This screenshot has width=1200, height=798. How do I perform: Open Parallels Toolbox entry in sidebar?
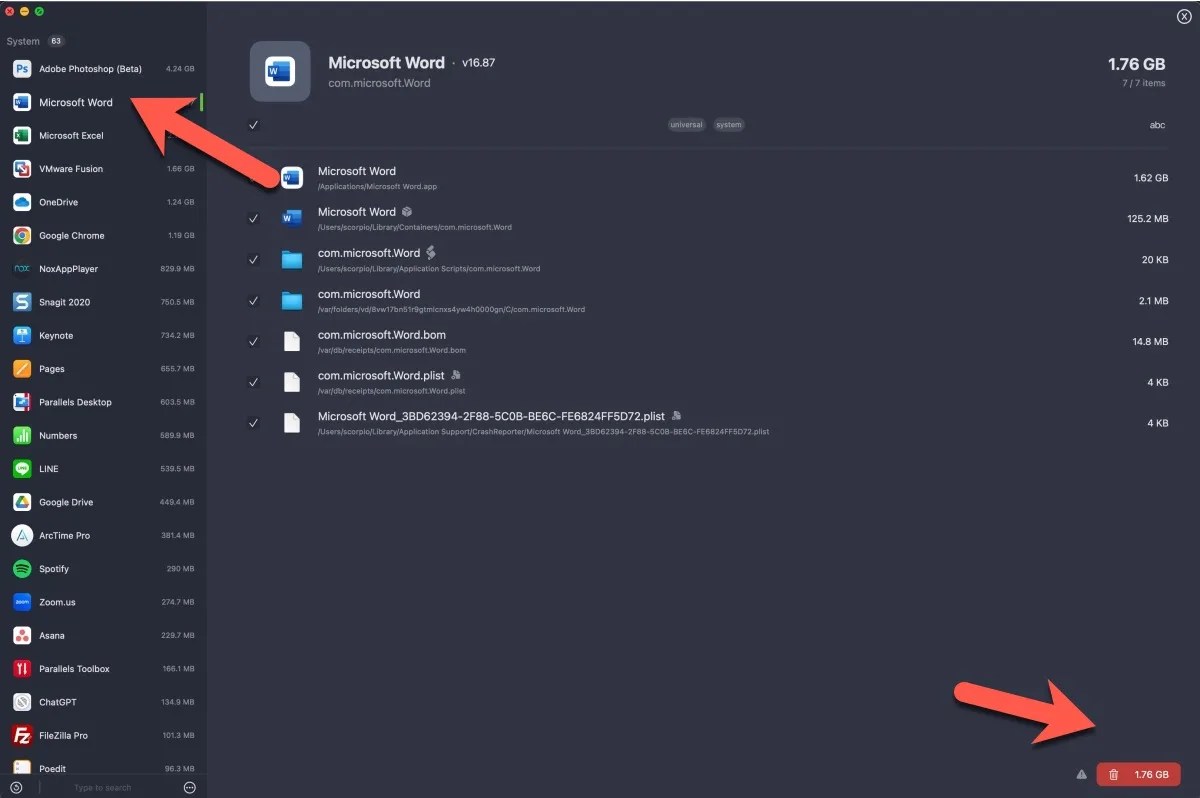(103, 669)
